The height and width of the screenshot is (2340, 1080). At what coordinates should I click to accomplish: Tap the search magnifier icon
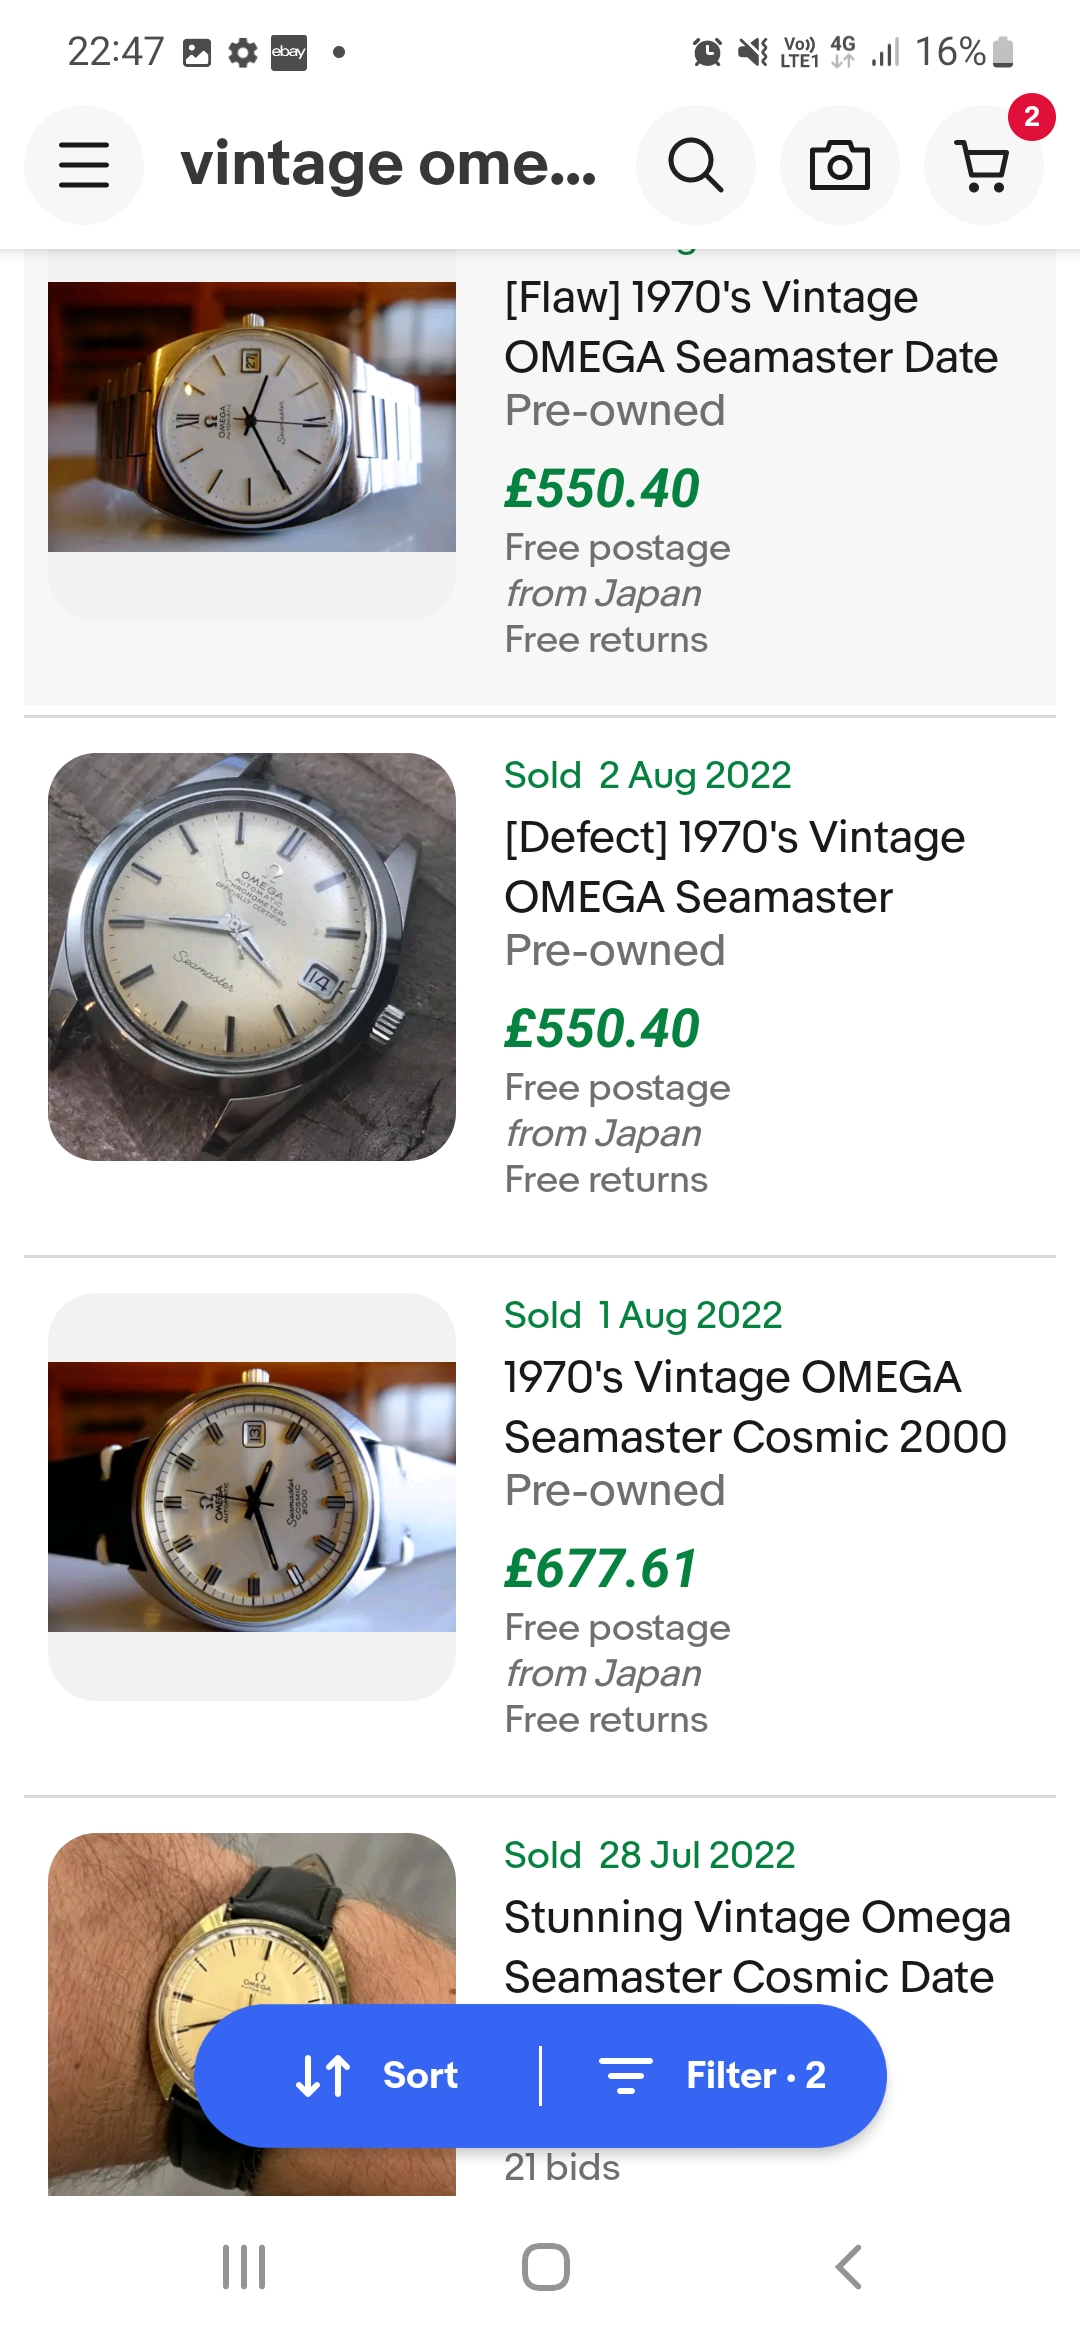695,165
